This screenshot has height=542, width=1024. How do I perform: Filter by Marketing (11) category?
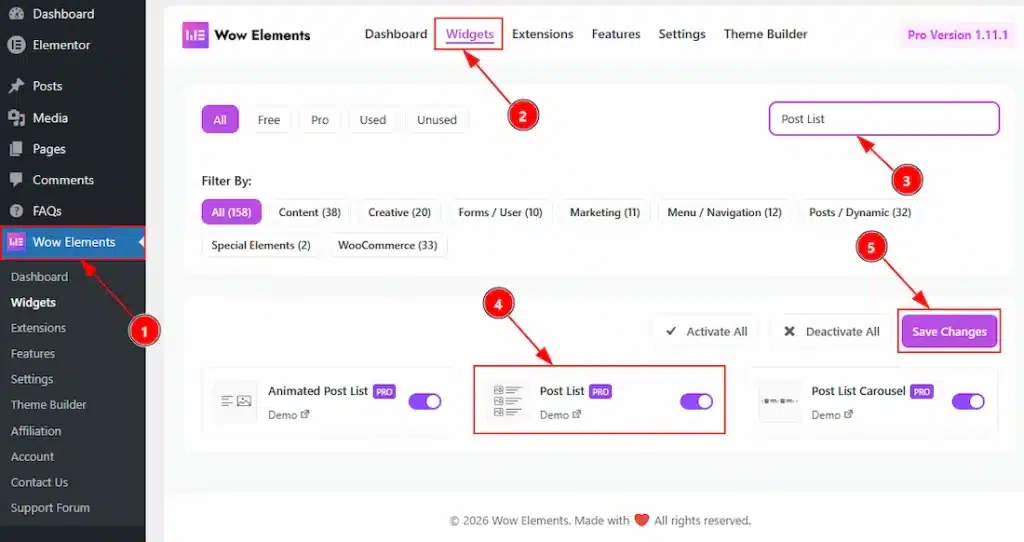tap(605, 212)
